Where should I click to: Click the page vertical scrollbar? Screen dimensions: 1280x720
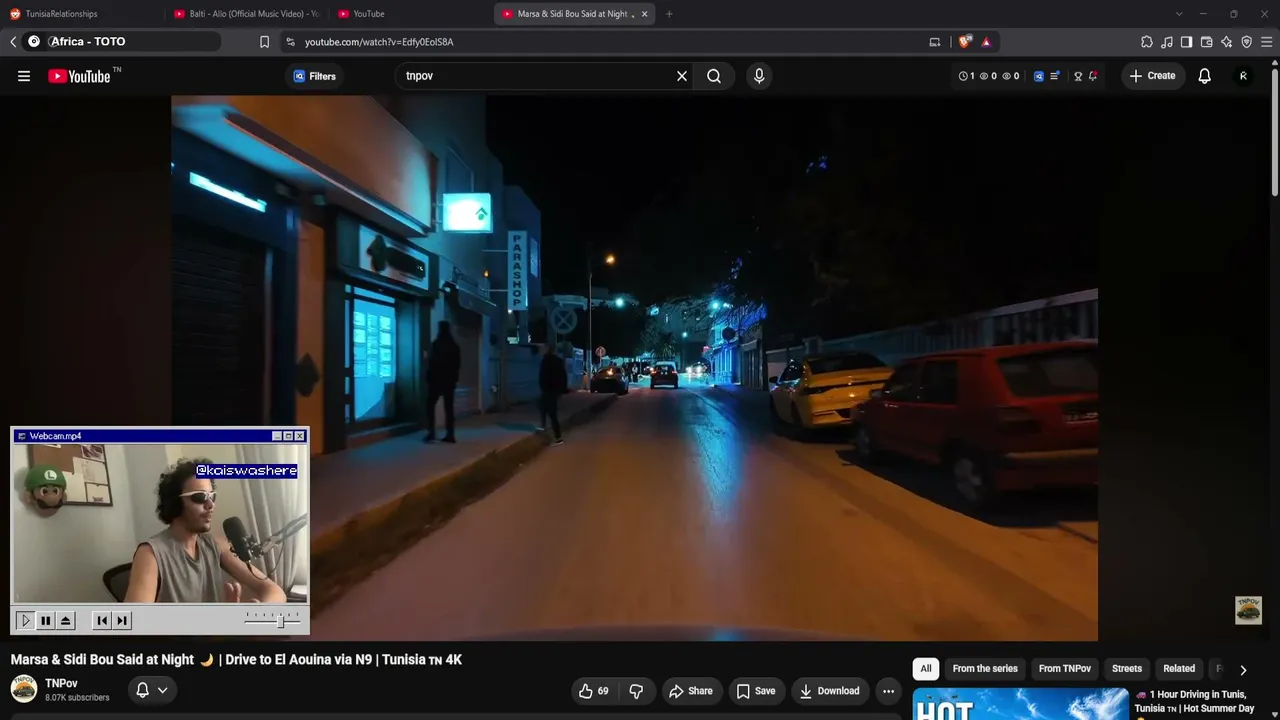(x=1274, y=130)
